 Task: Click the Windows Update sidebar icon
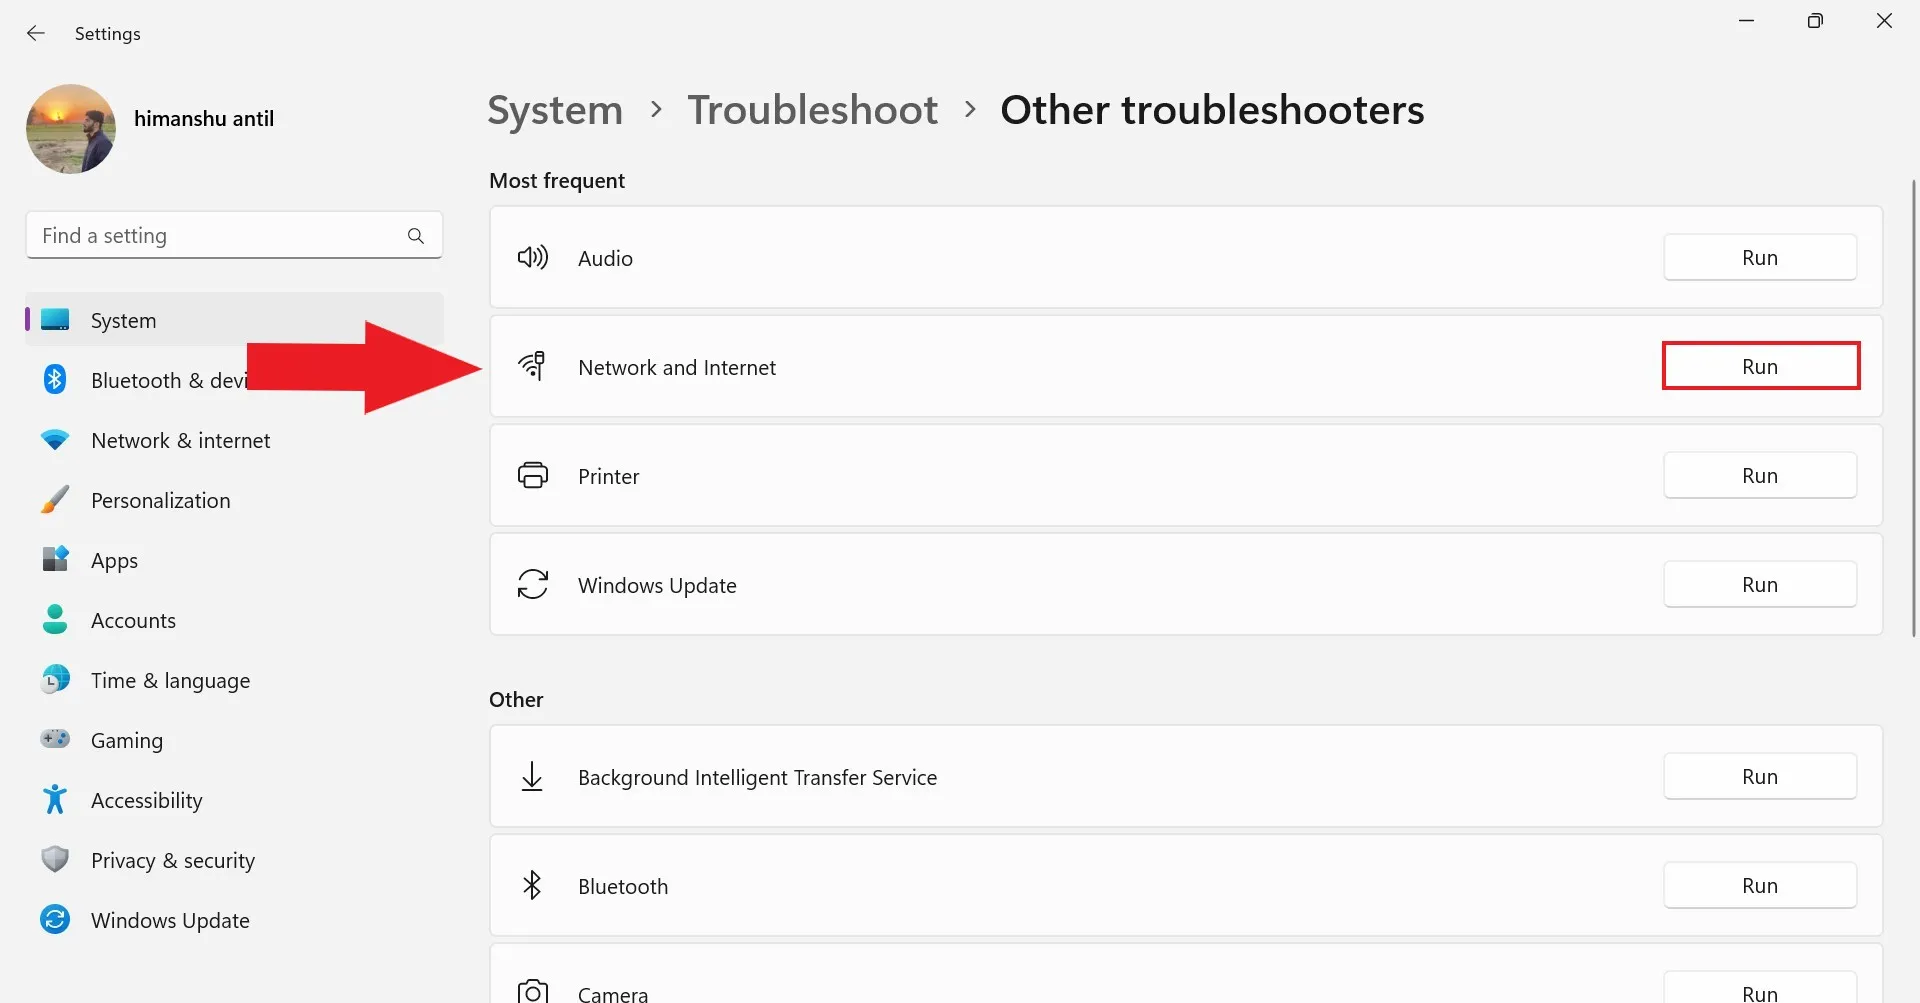coord(55,920)
